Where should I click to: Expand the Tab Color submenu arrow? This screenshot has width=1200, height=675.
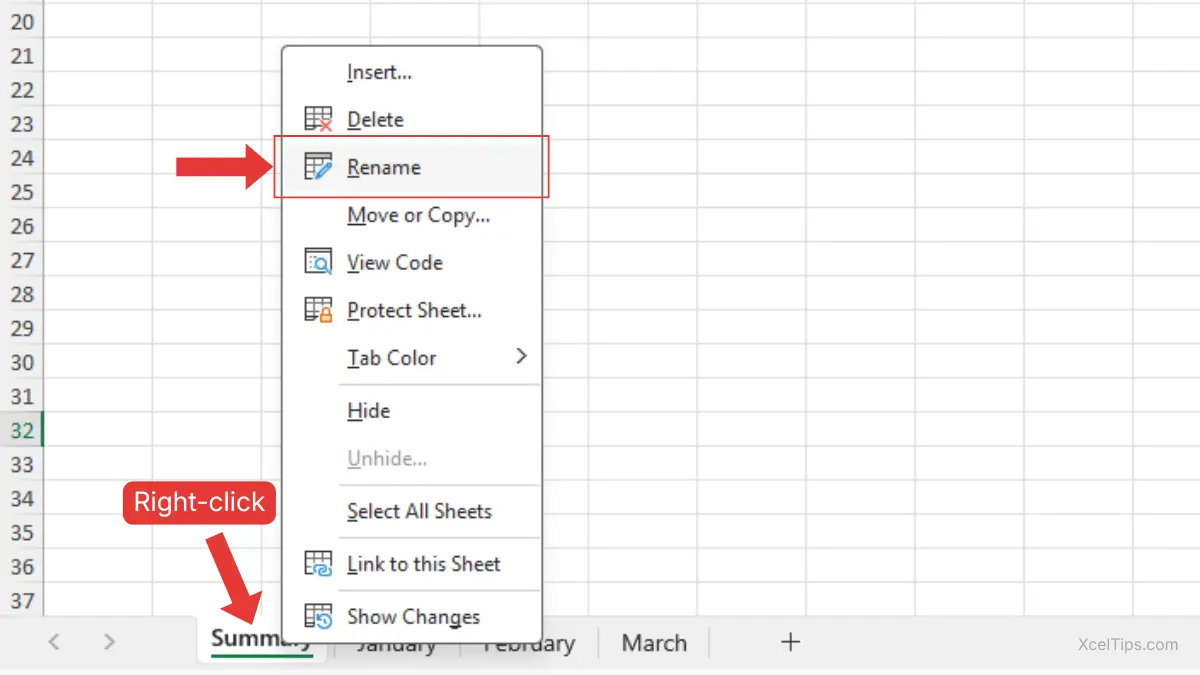tap(521, 357)
